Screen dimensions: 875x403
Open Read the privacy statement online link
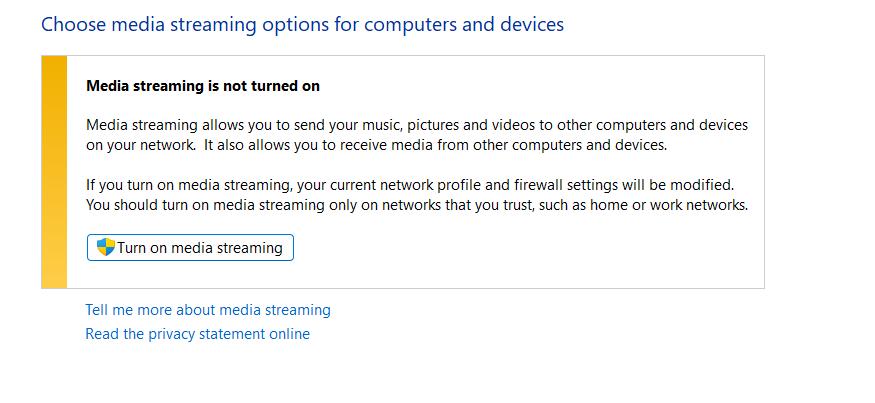pyautogui.click(x=197, y=334)
